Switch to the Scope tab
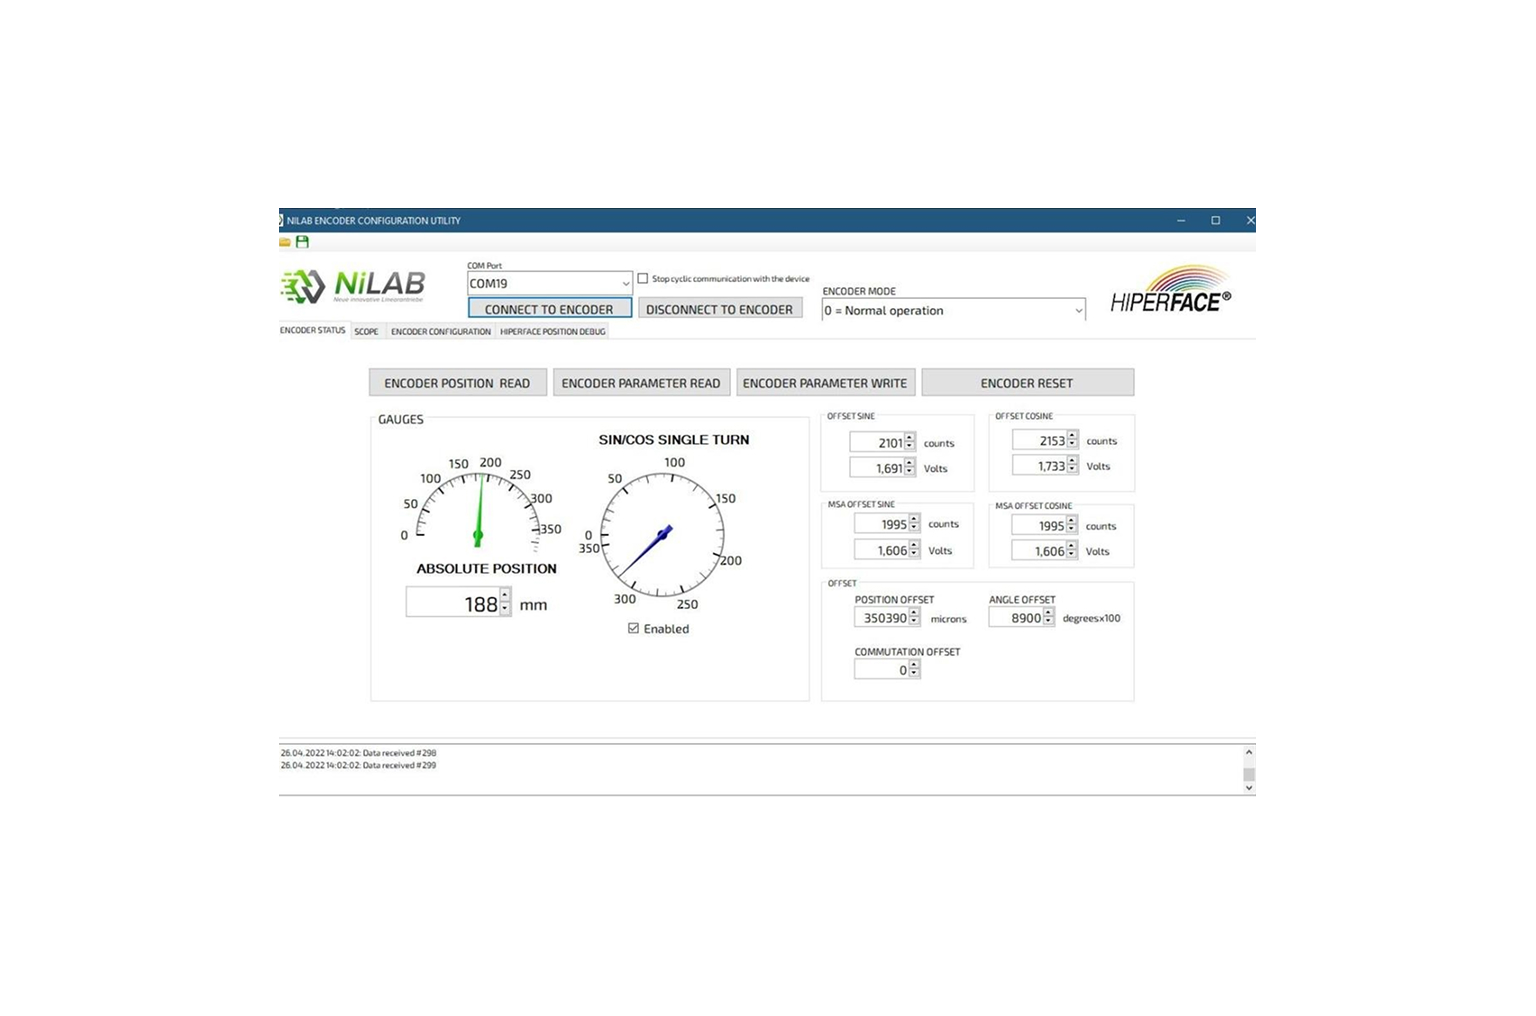 point(366,331)
